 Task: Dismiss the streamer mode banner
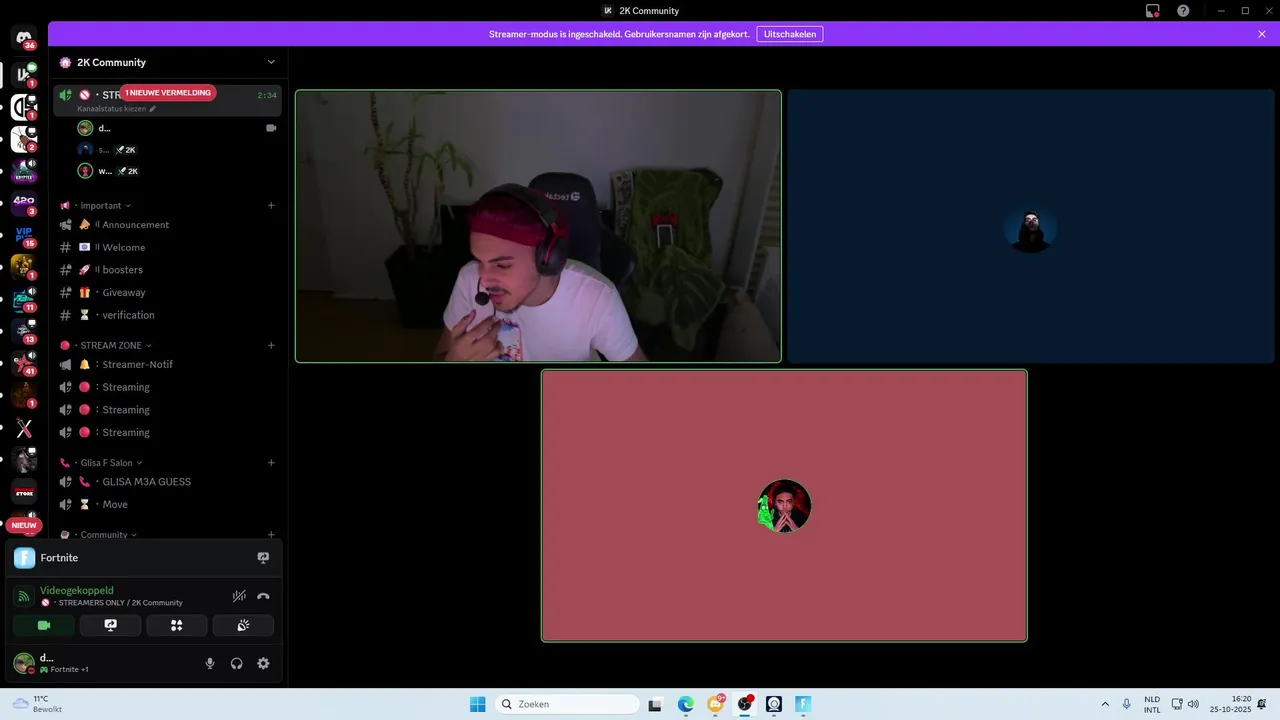(x=1262, y=34)
